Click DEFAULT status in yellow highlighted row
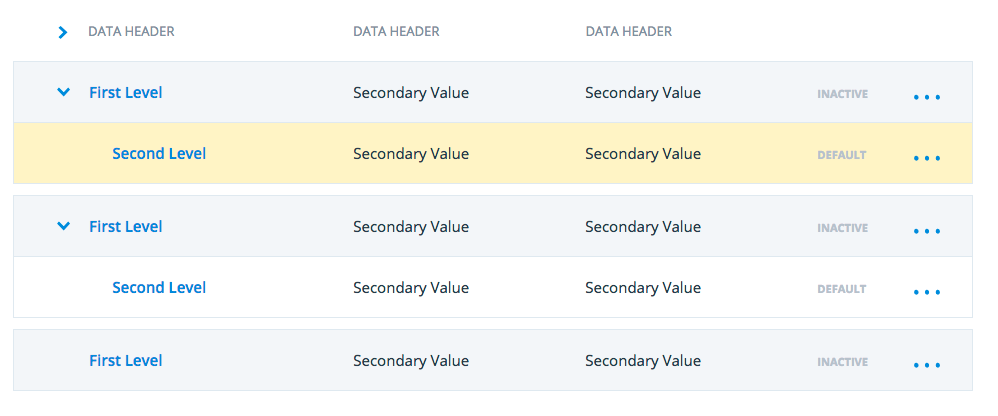998x416 pixels. pos(841,155)
